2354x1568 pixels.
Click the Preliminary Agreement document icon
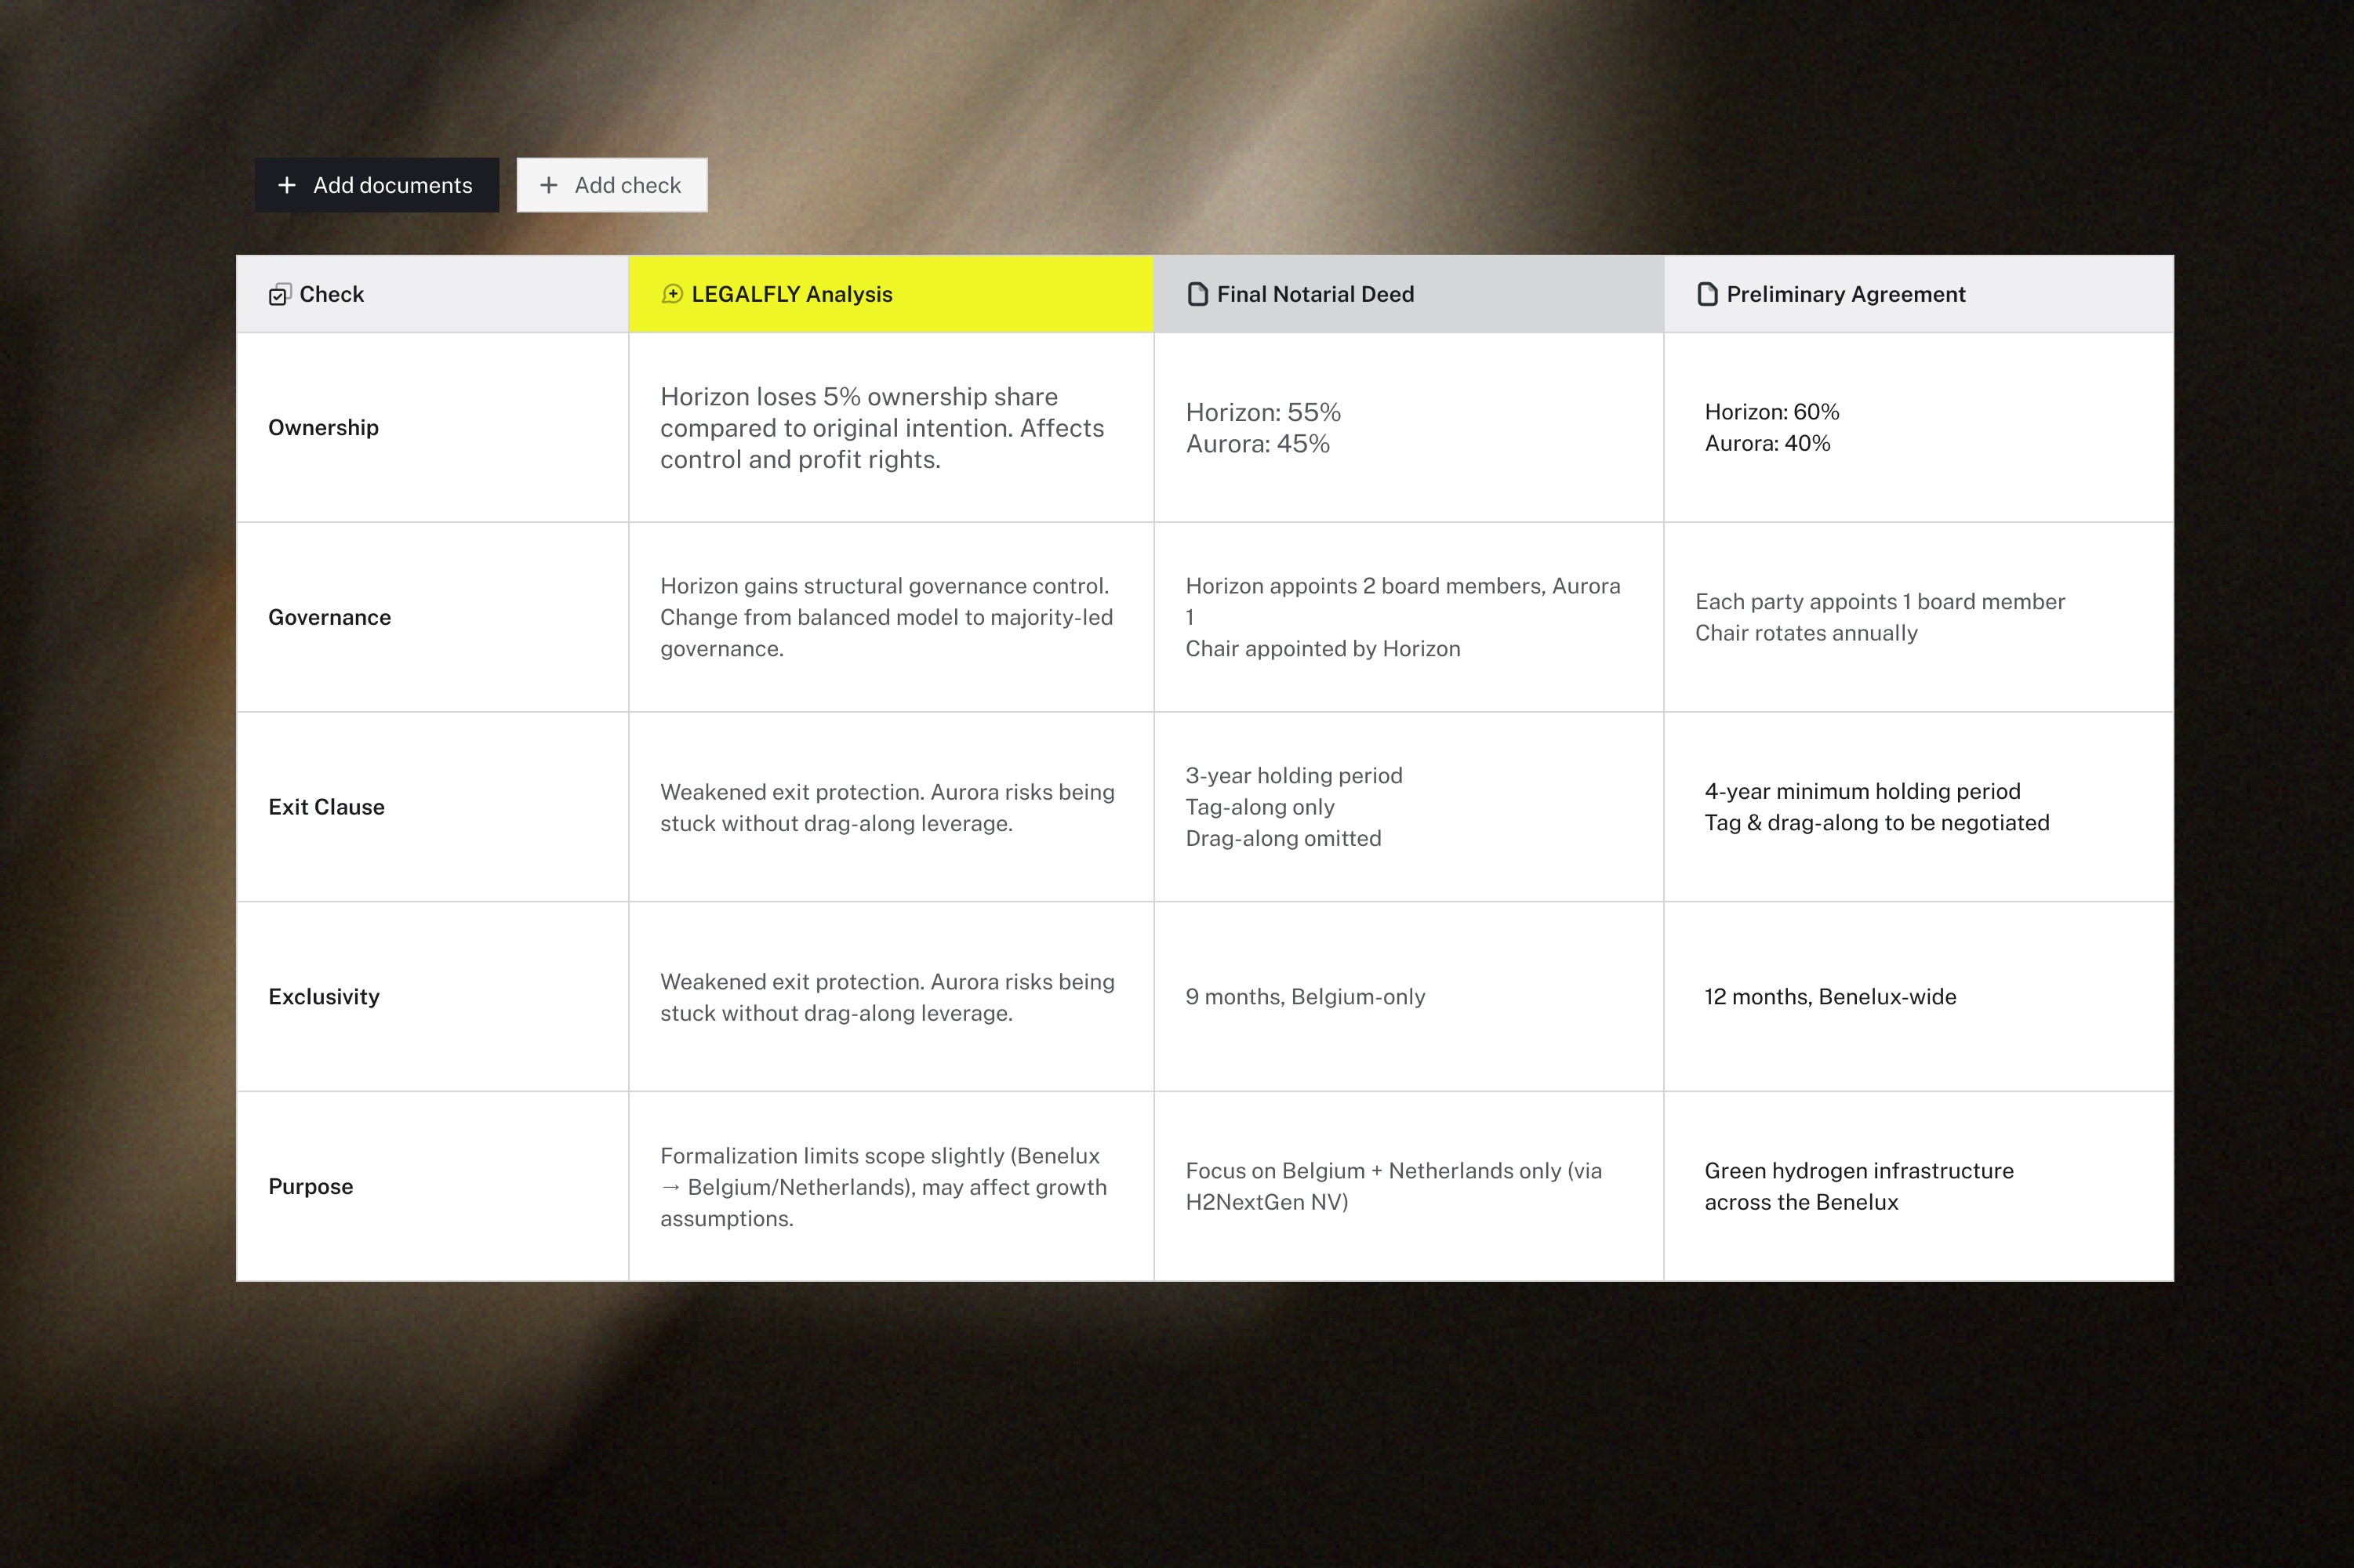(x=1707, y=294)
